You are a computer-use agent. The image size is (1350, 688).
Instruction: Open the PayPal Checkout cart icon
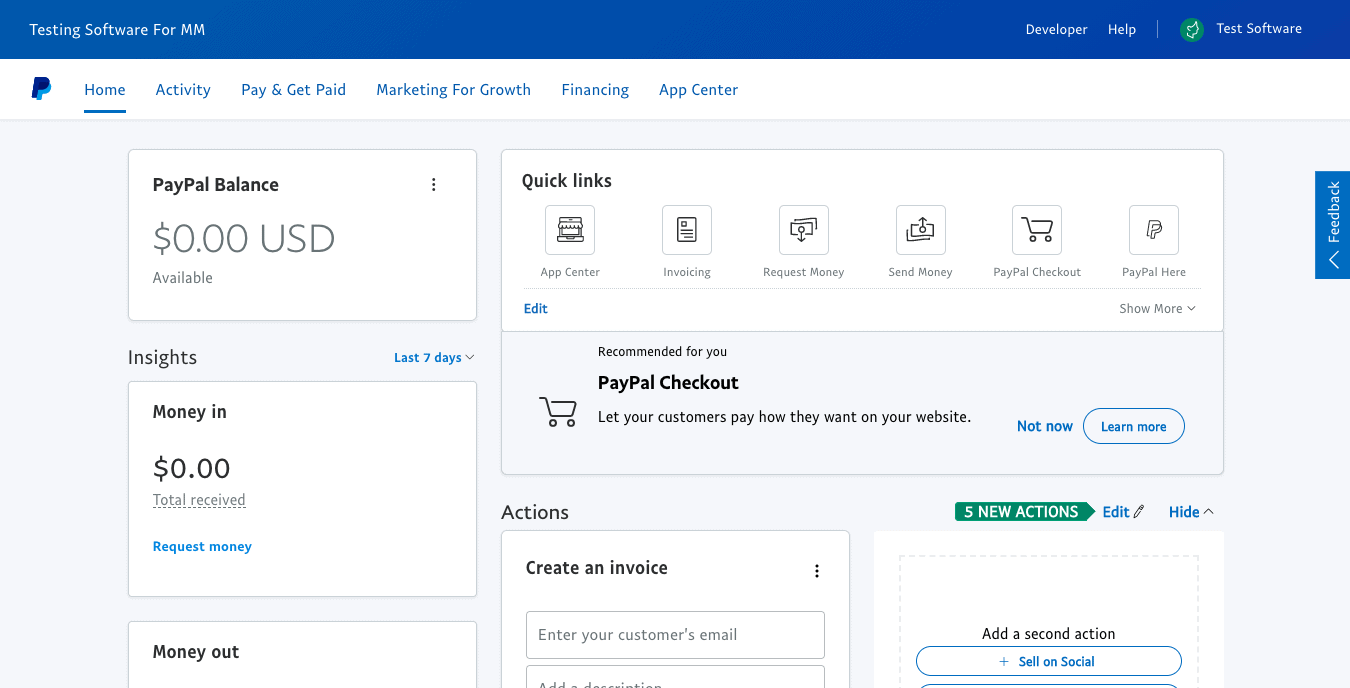tap(1036, 229)
